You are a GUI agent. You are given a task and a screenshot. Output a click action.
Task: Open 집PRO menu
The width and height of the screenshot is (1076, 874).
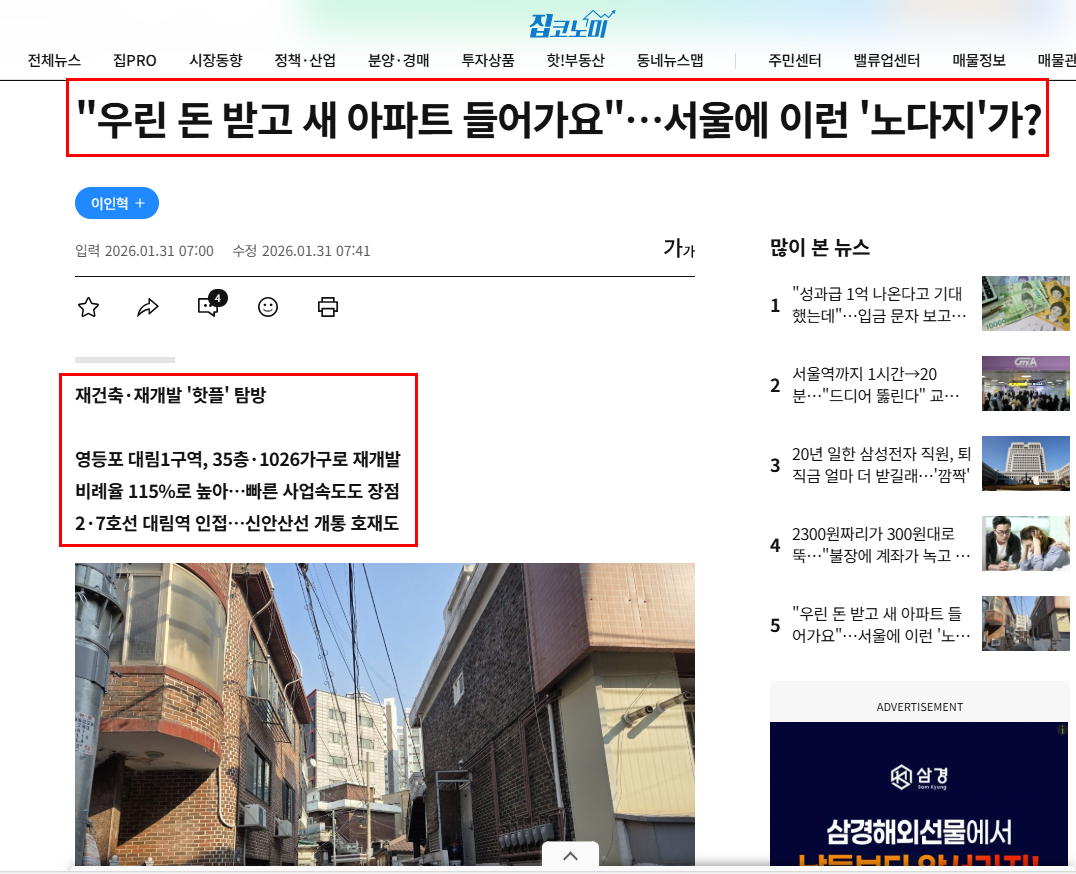(x=134, y=60)
